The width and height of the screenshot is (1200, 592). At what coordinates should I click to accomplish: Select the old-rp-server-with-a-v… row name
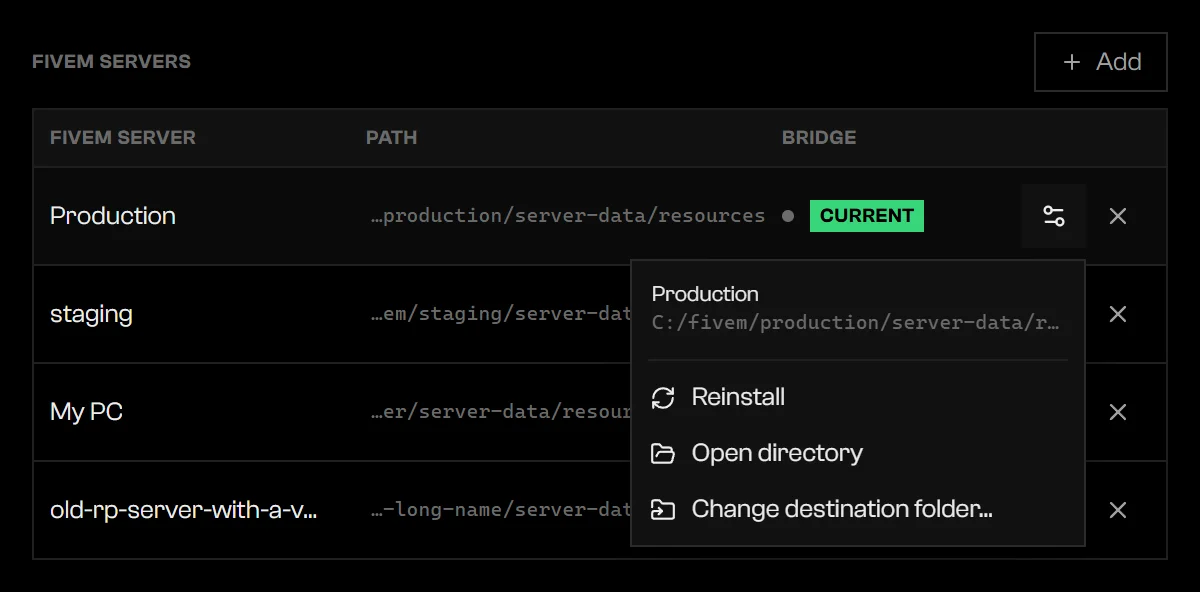(184, 510)
